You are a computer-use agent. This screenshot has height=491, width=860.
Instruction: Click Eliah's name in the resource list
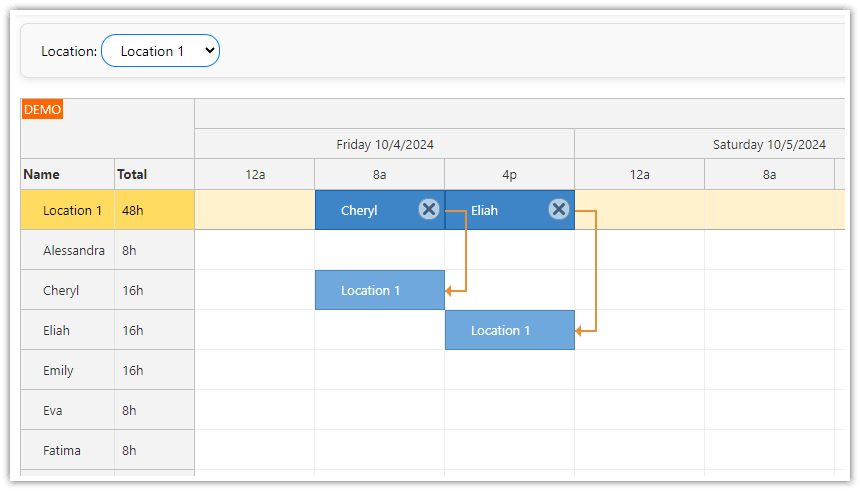point(57,330)
